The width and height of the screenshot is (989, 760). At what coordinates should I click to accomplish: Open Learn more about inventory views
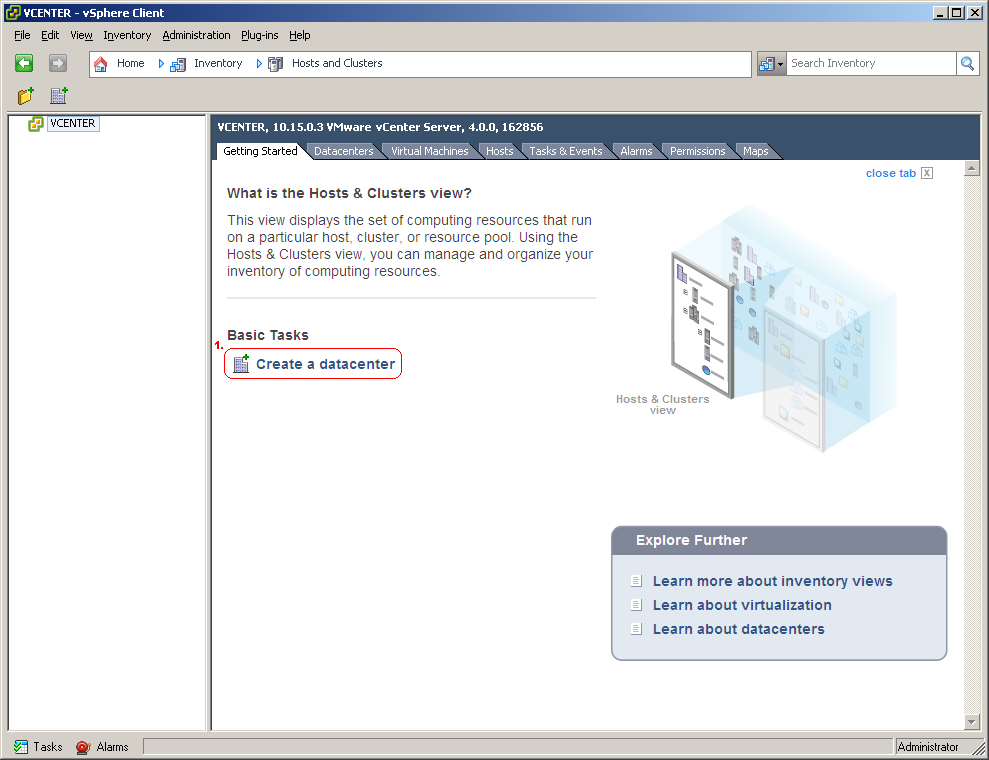(773, 581)
